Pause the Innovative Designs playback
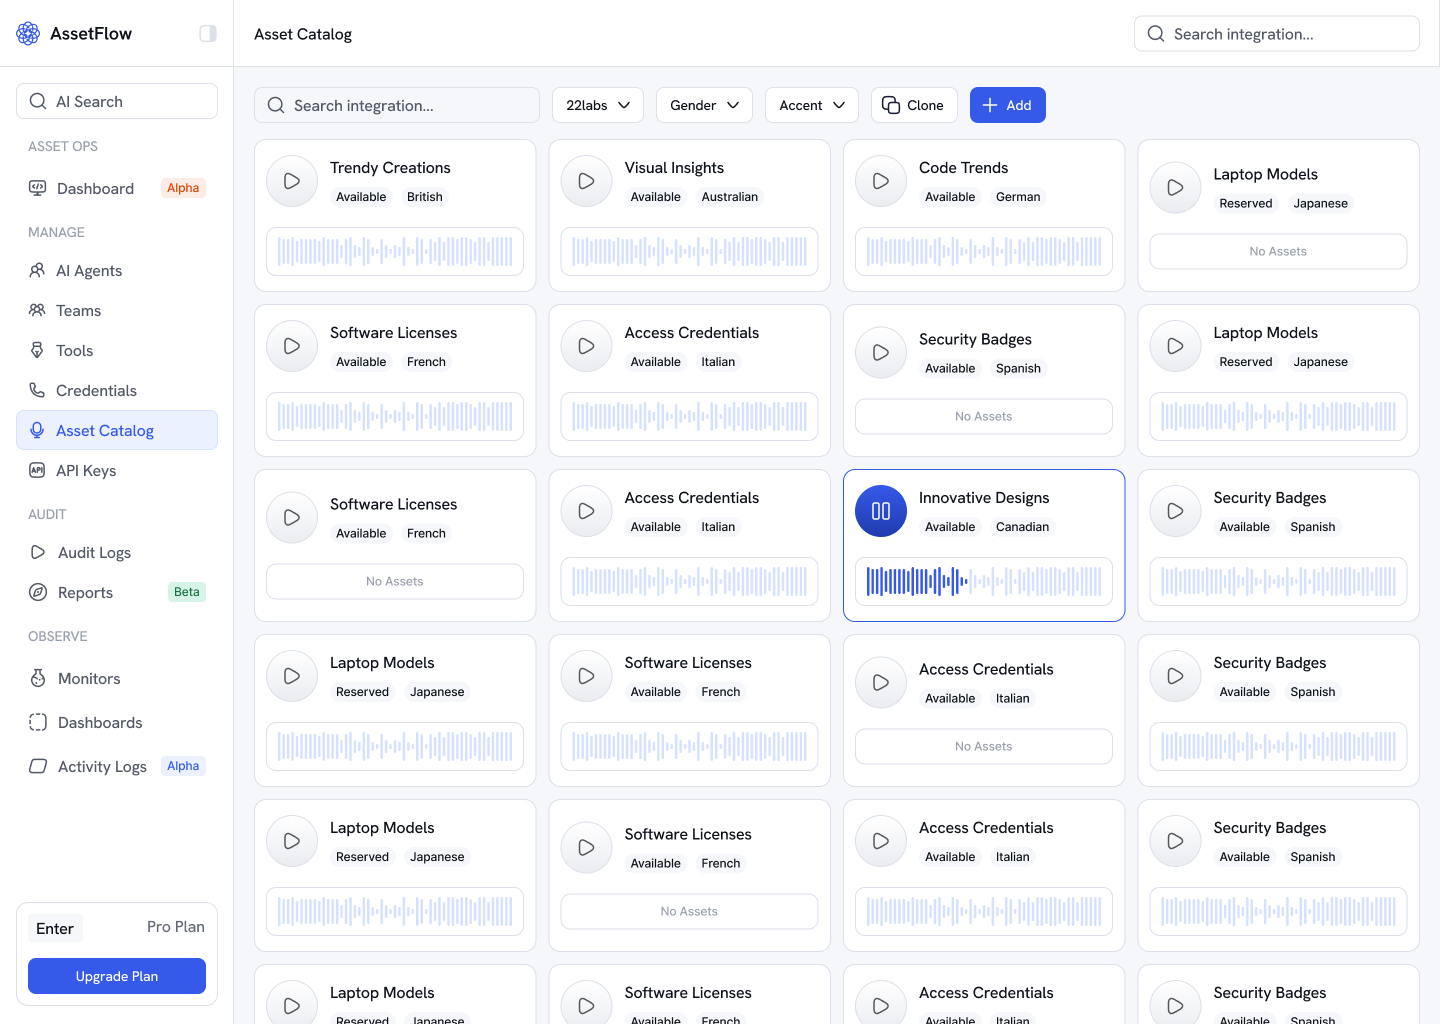The width and height of the screenshot is (1440, 1024). (x=881, y=511)
